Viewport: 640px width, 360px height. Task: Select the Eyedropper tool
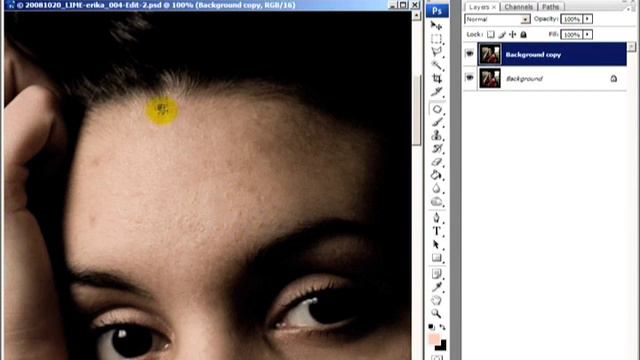[x=436, y=287]
